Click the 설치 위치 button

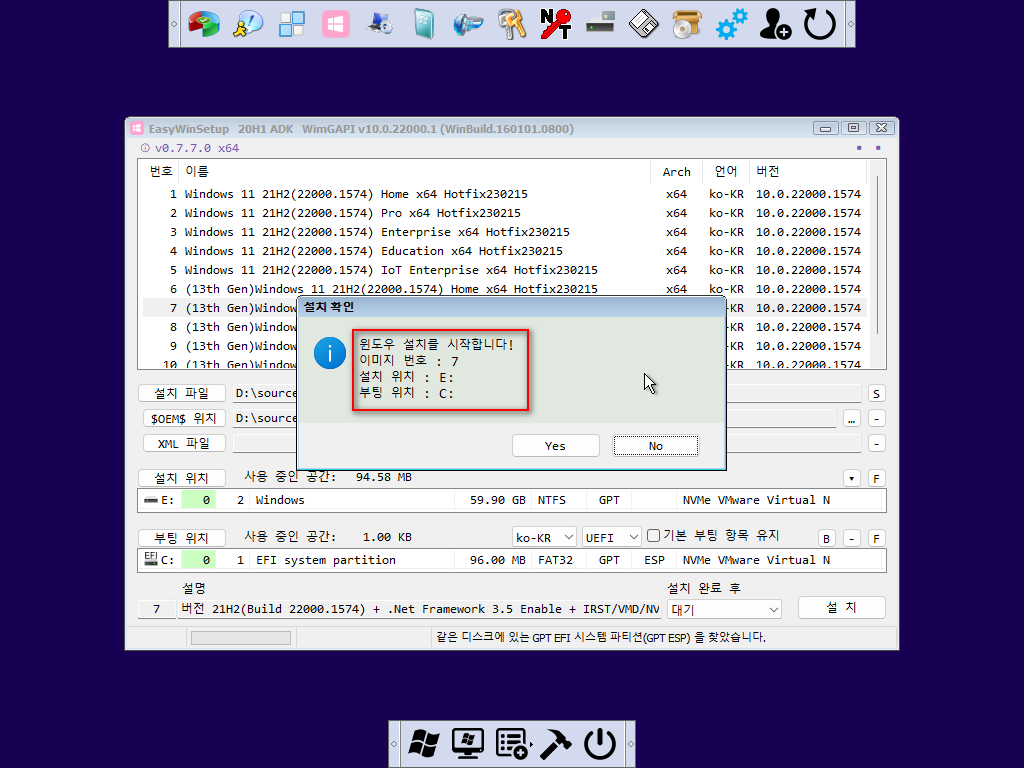[x=182, y=478]
